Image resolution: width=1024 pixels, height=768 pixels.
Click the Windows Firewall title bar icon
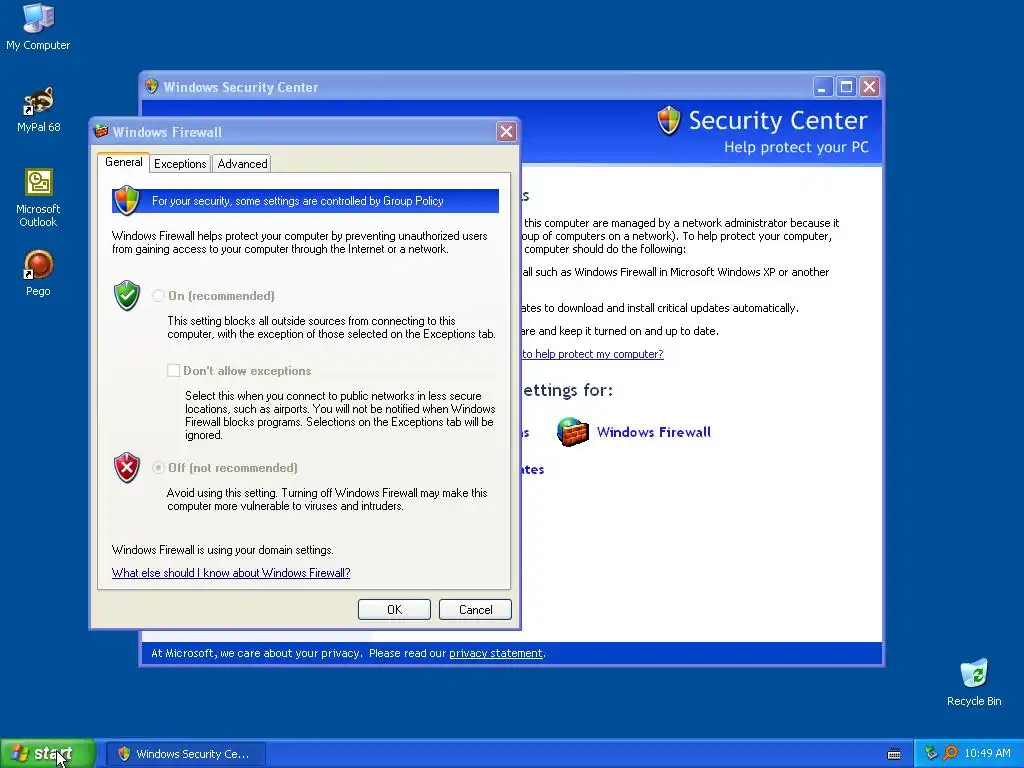[101, 131]
